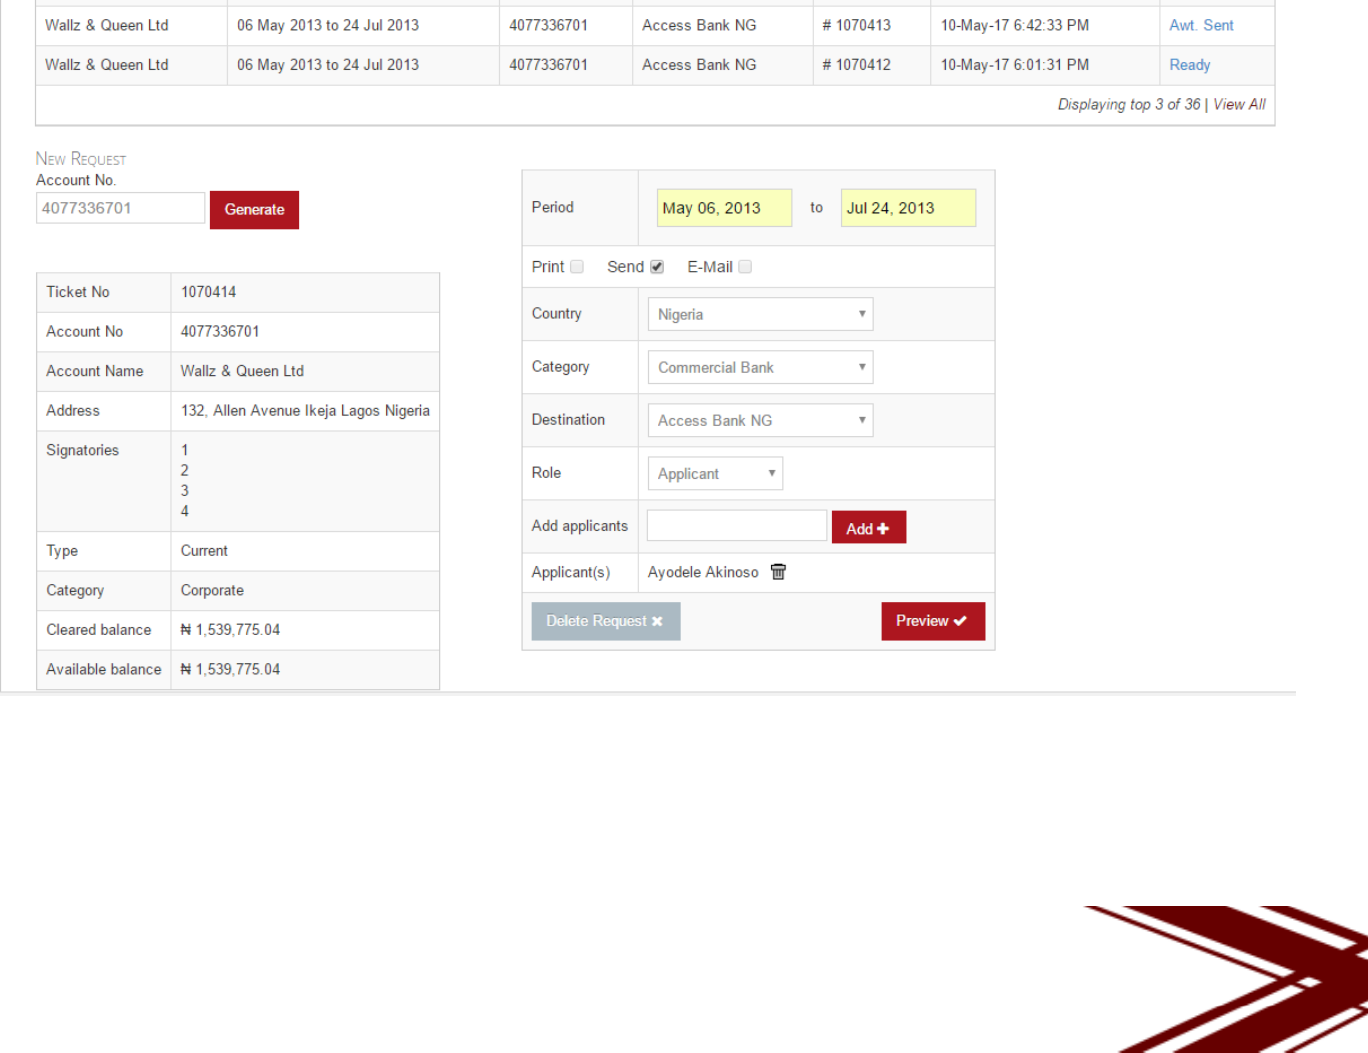The height and width of the screenshot is (1053, 1368).
Task: Click the Displaying top 3 of 36 text
Action: (x=1129, y=104)
